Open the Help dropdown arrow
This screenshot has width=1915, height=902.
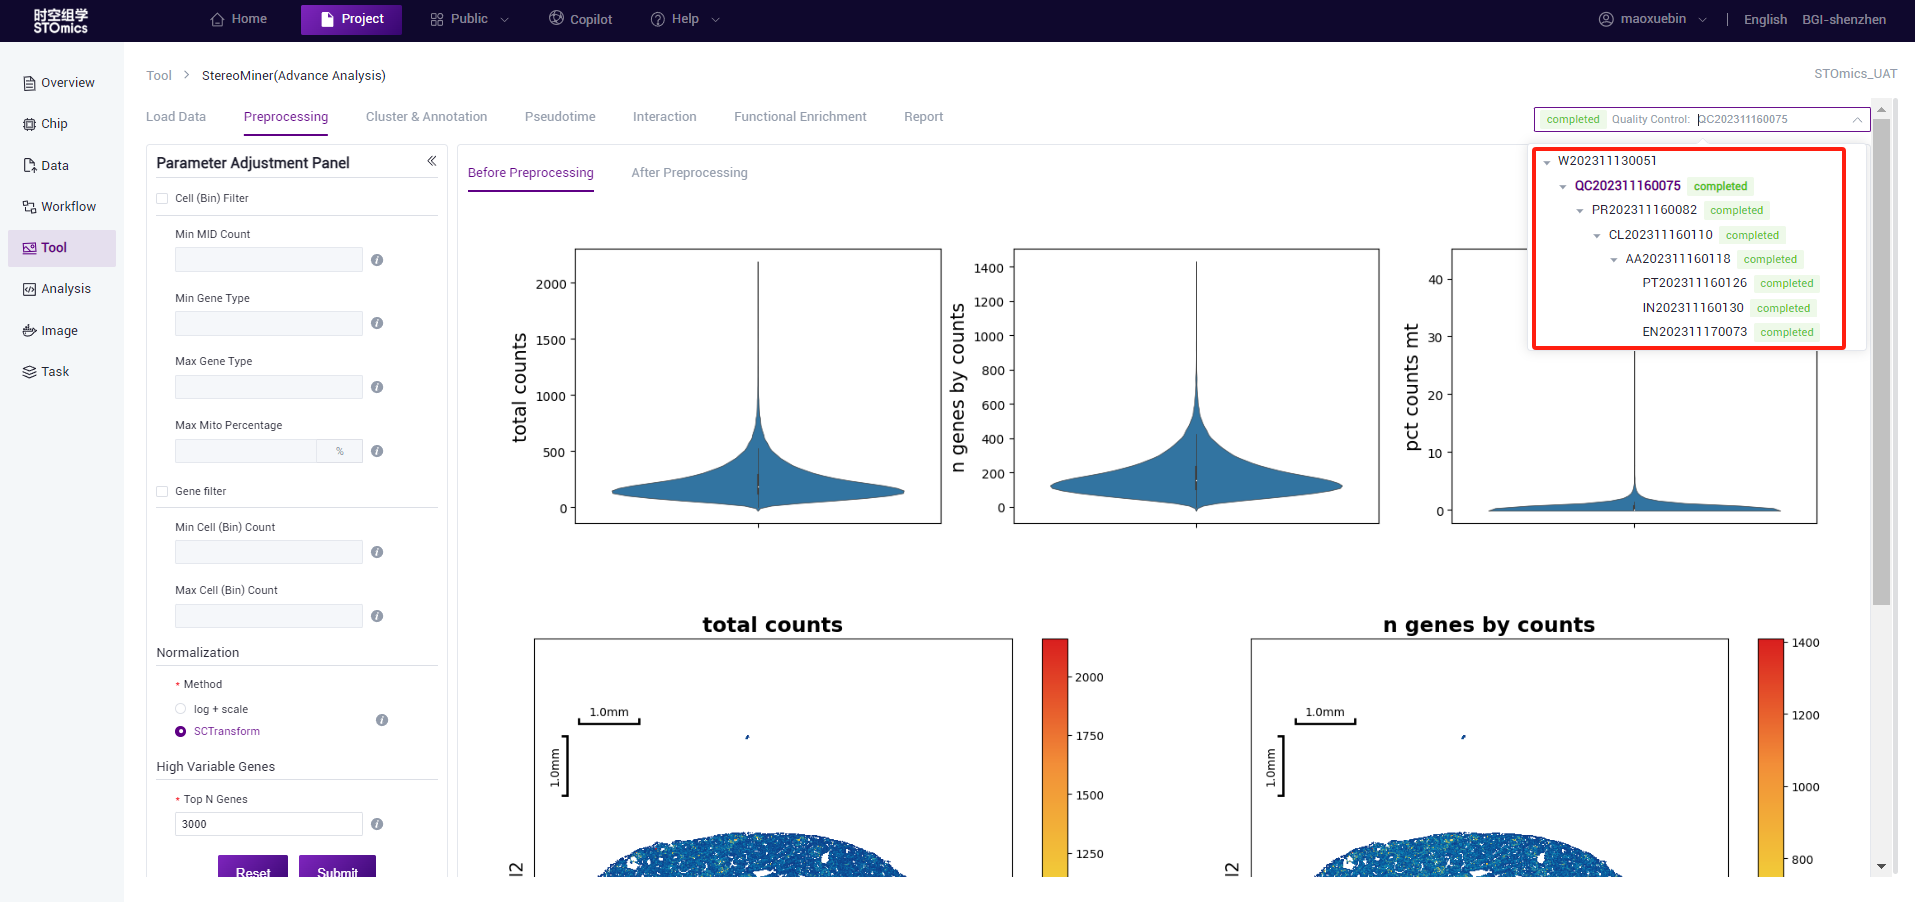tap(715, 19)
